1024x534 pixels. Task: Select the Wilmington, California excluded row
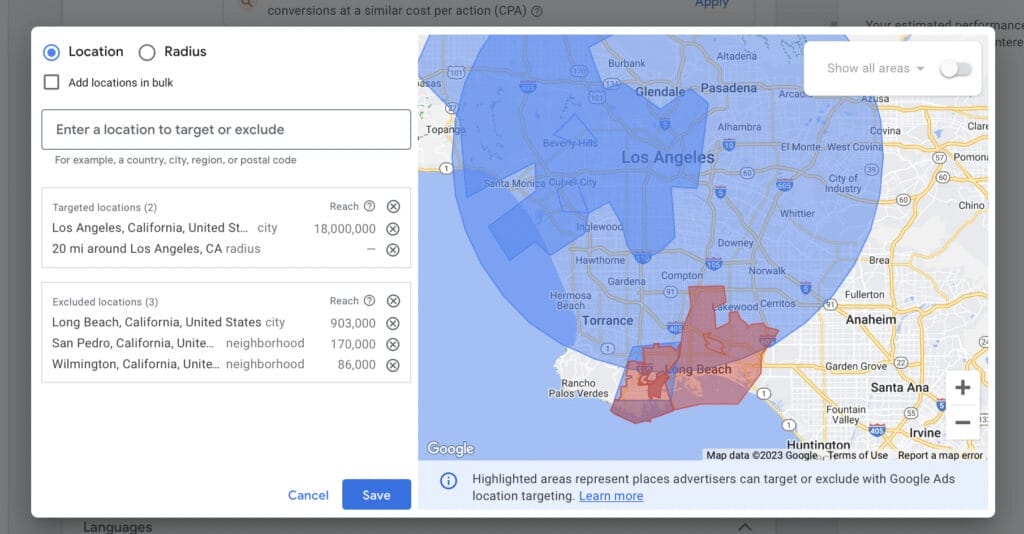click(226, 364)
